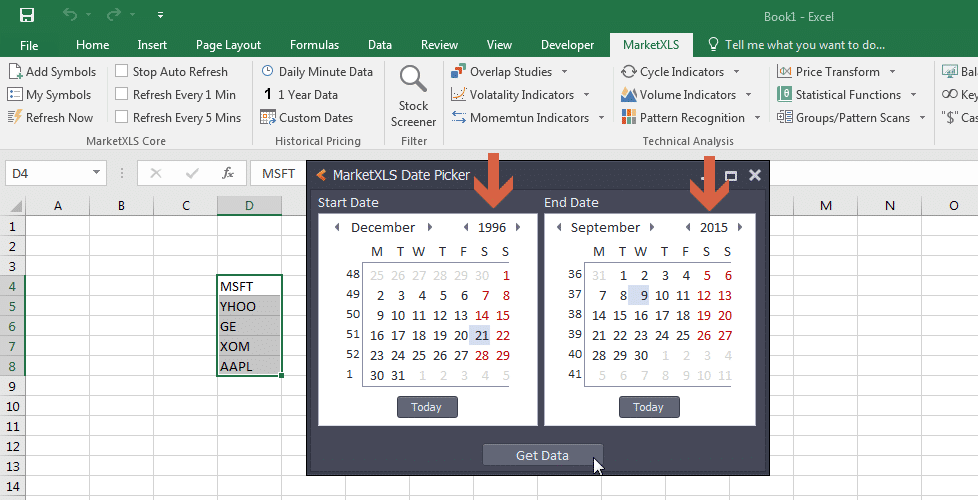Switch to the Formulas ribbon tab
This screenshot has width=978, height=500.
(314, 45)
